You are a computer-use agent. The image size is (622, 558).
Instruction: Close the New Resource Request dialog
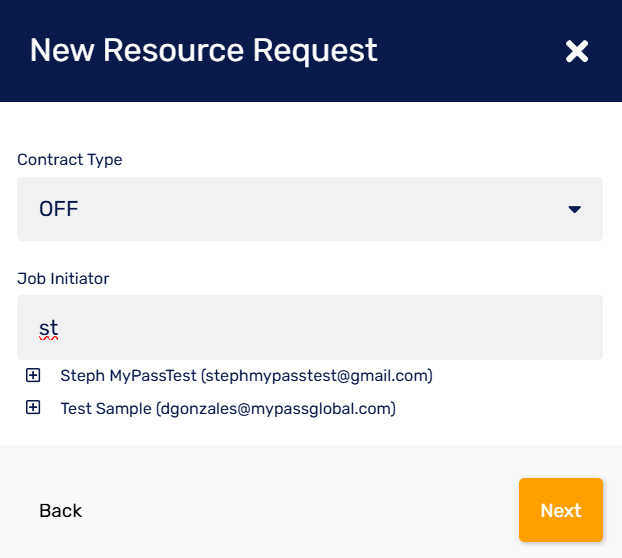576,51
